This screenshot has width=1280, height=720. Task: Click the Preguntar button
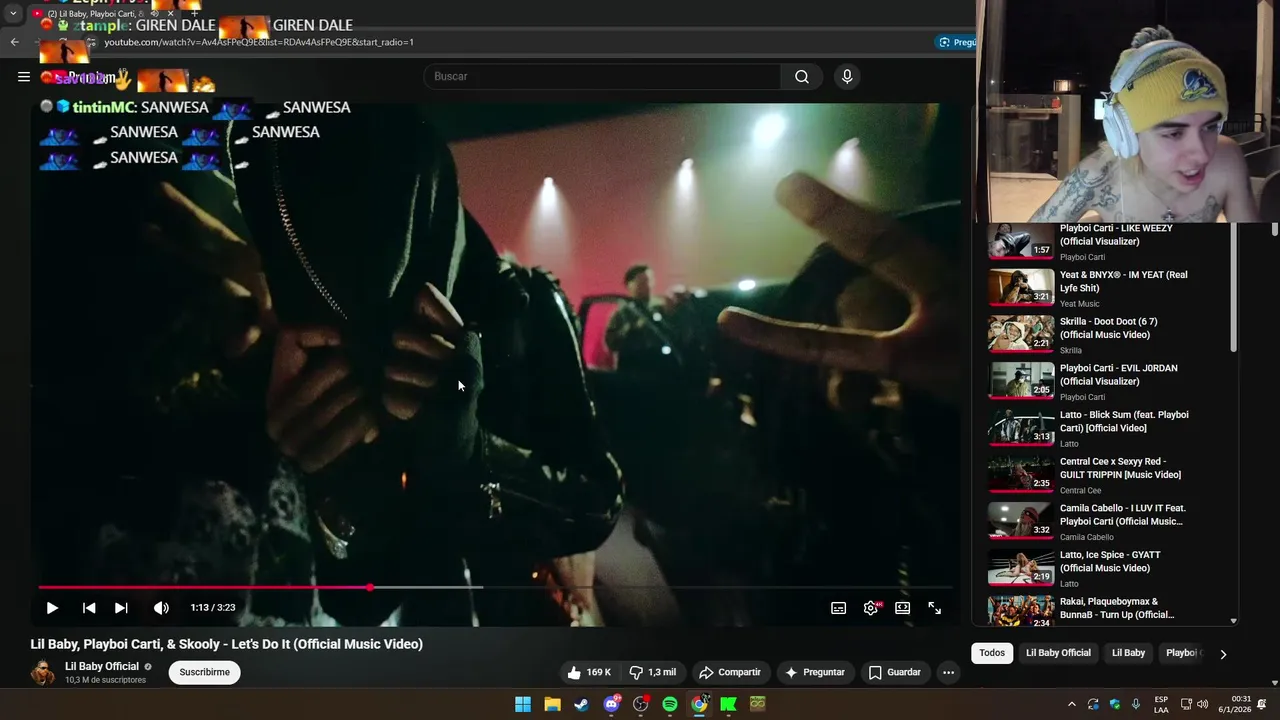815,672
